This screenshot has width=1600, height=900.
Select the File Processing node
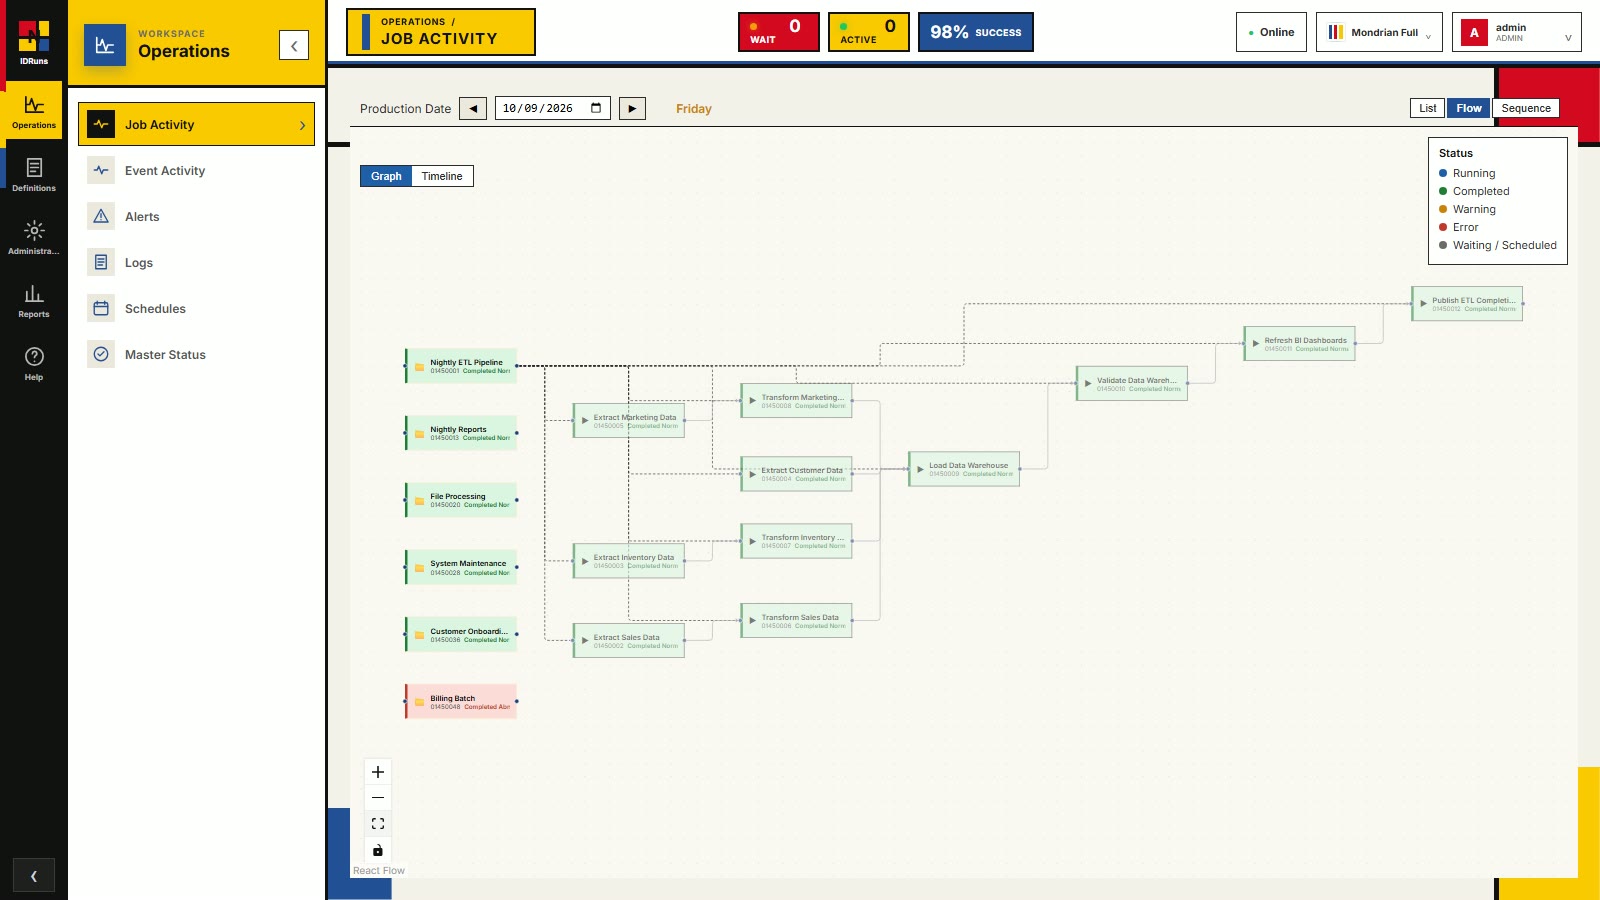tap(461, 500)
